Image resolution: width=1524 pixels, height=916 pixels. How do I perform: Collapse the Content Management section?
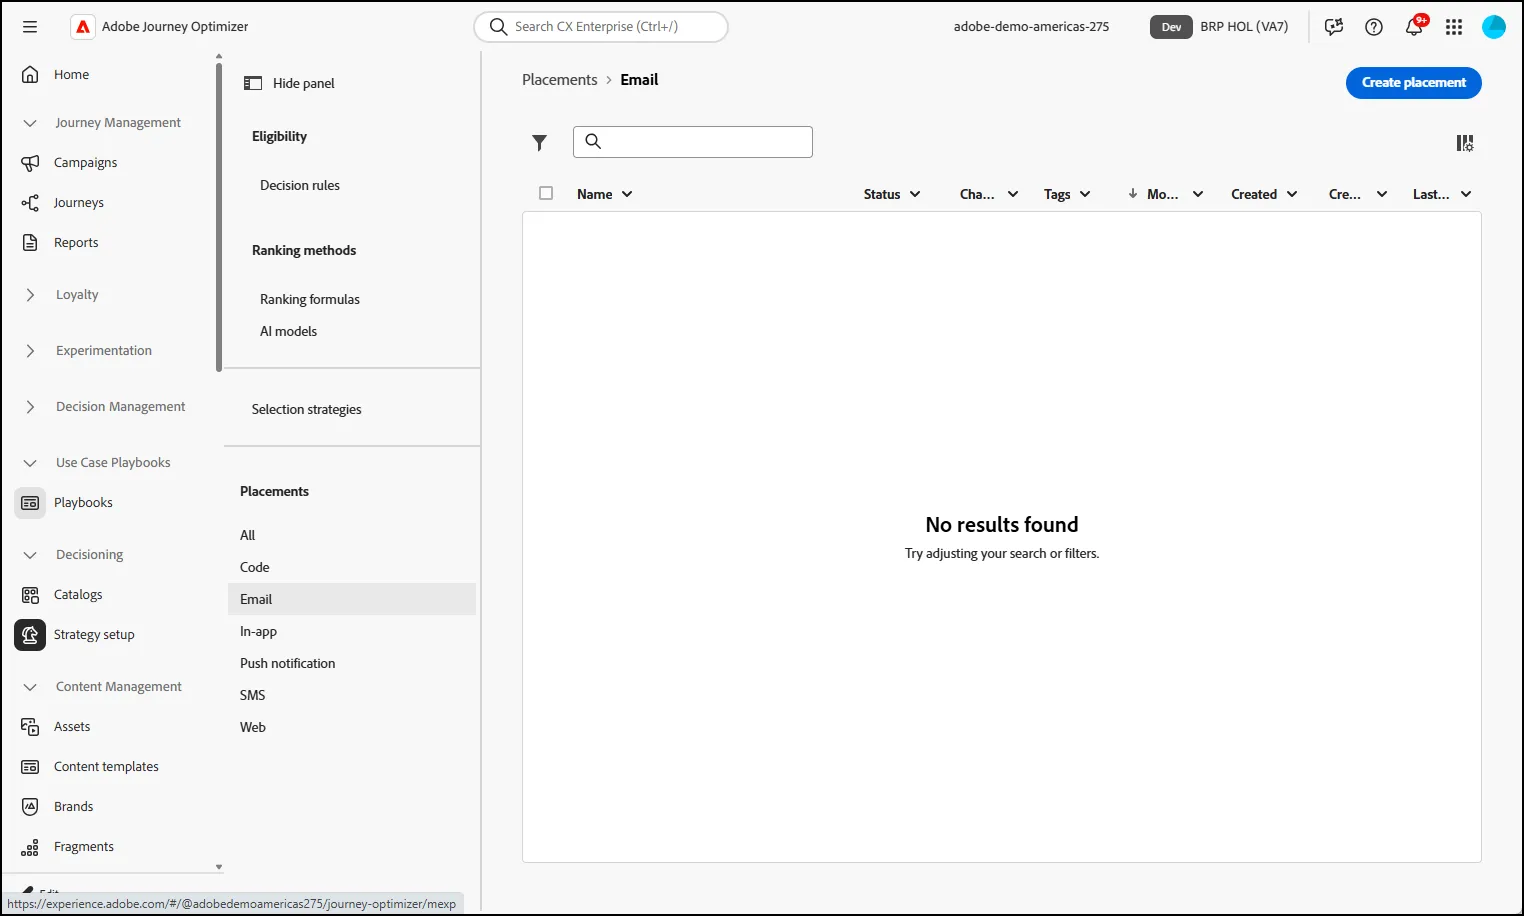point(30,687)
